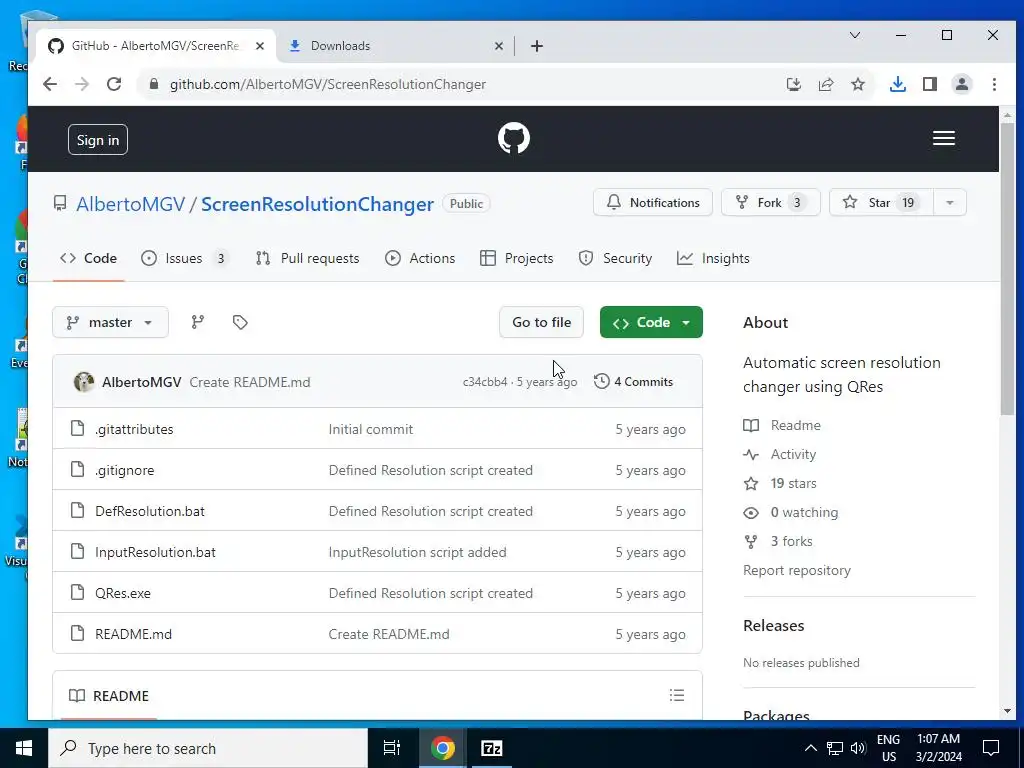The height and width of the screenshot is (768, 1024).
Task: Click the Chrome icon on the taskbar
Action: 442,748
